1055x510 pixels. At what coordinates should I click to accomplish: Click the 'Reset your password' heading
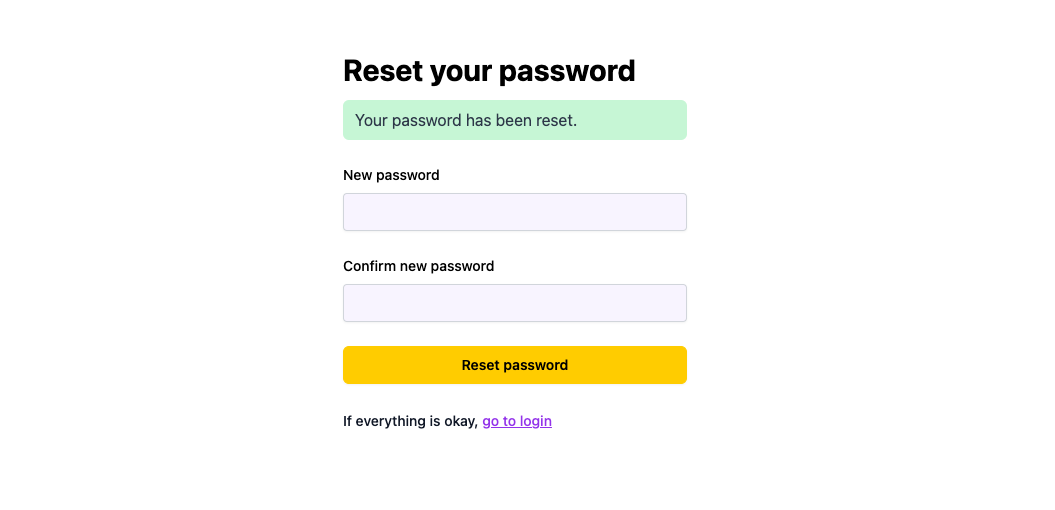(489, 71)
